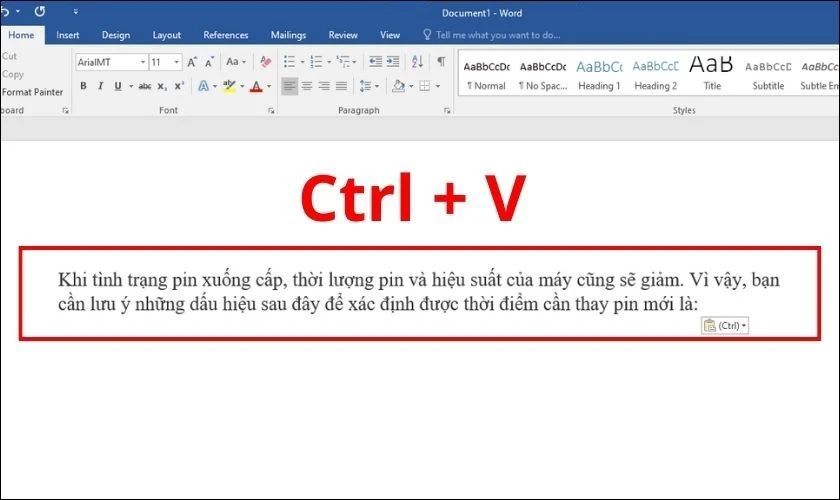Open References tab

226,35
